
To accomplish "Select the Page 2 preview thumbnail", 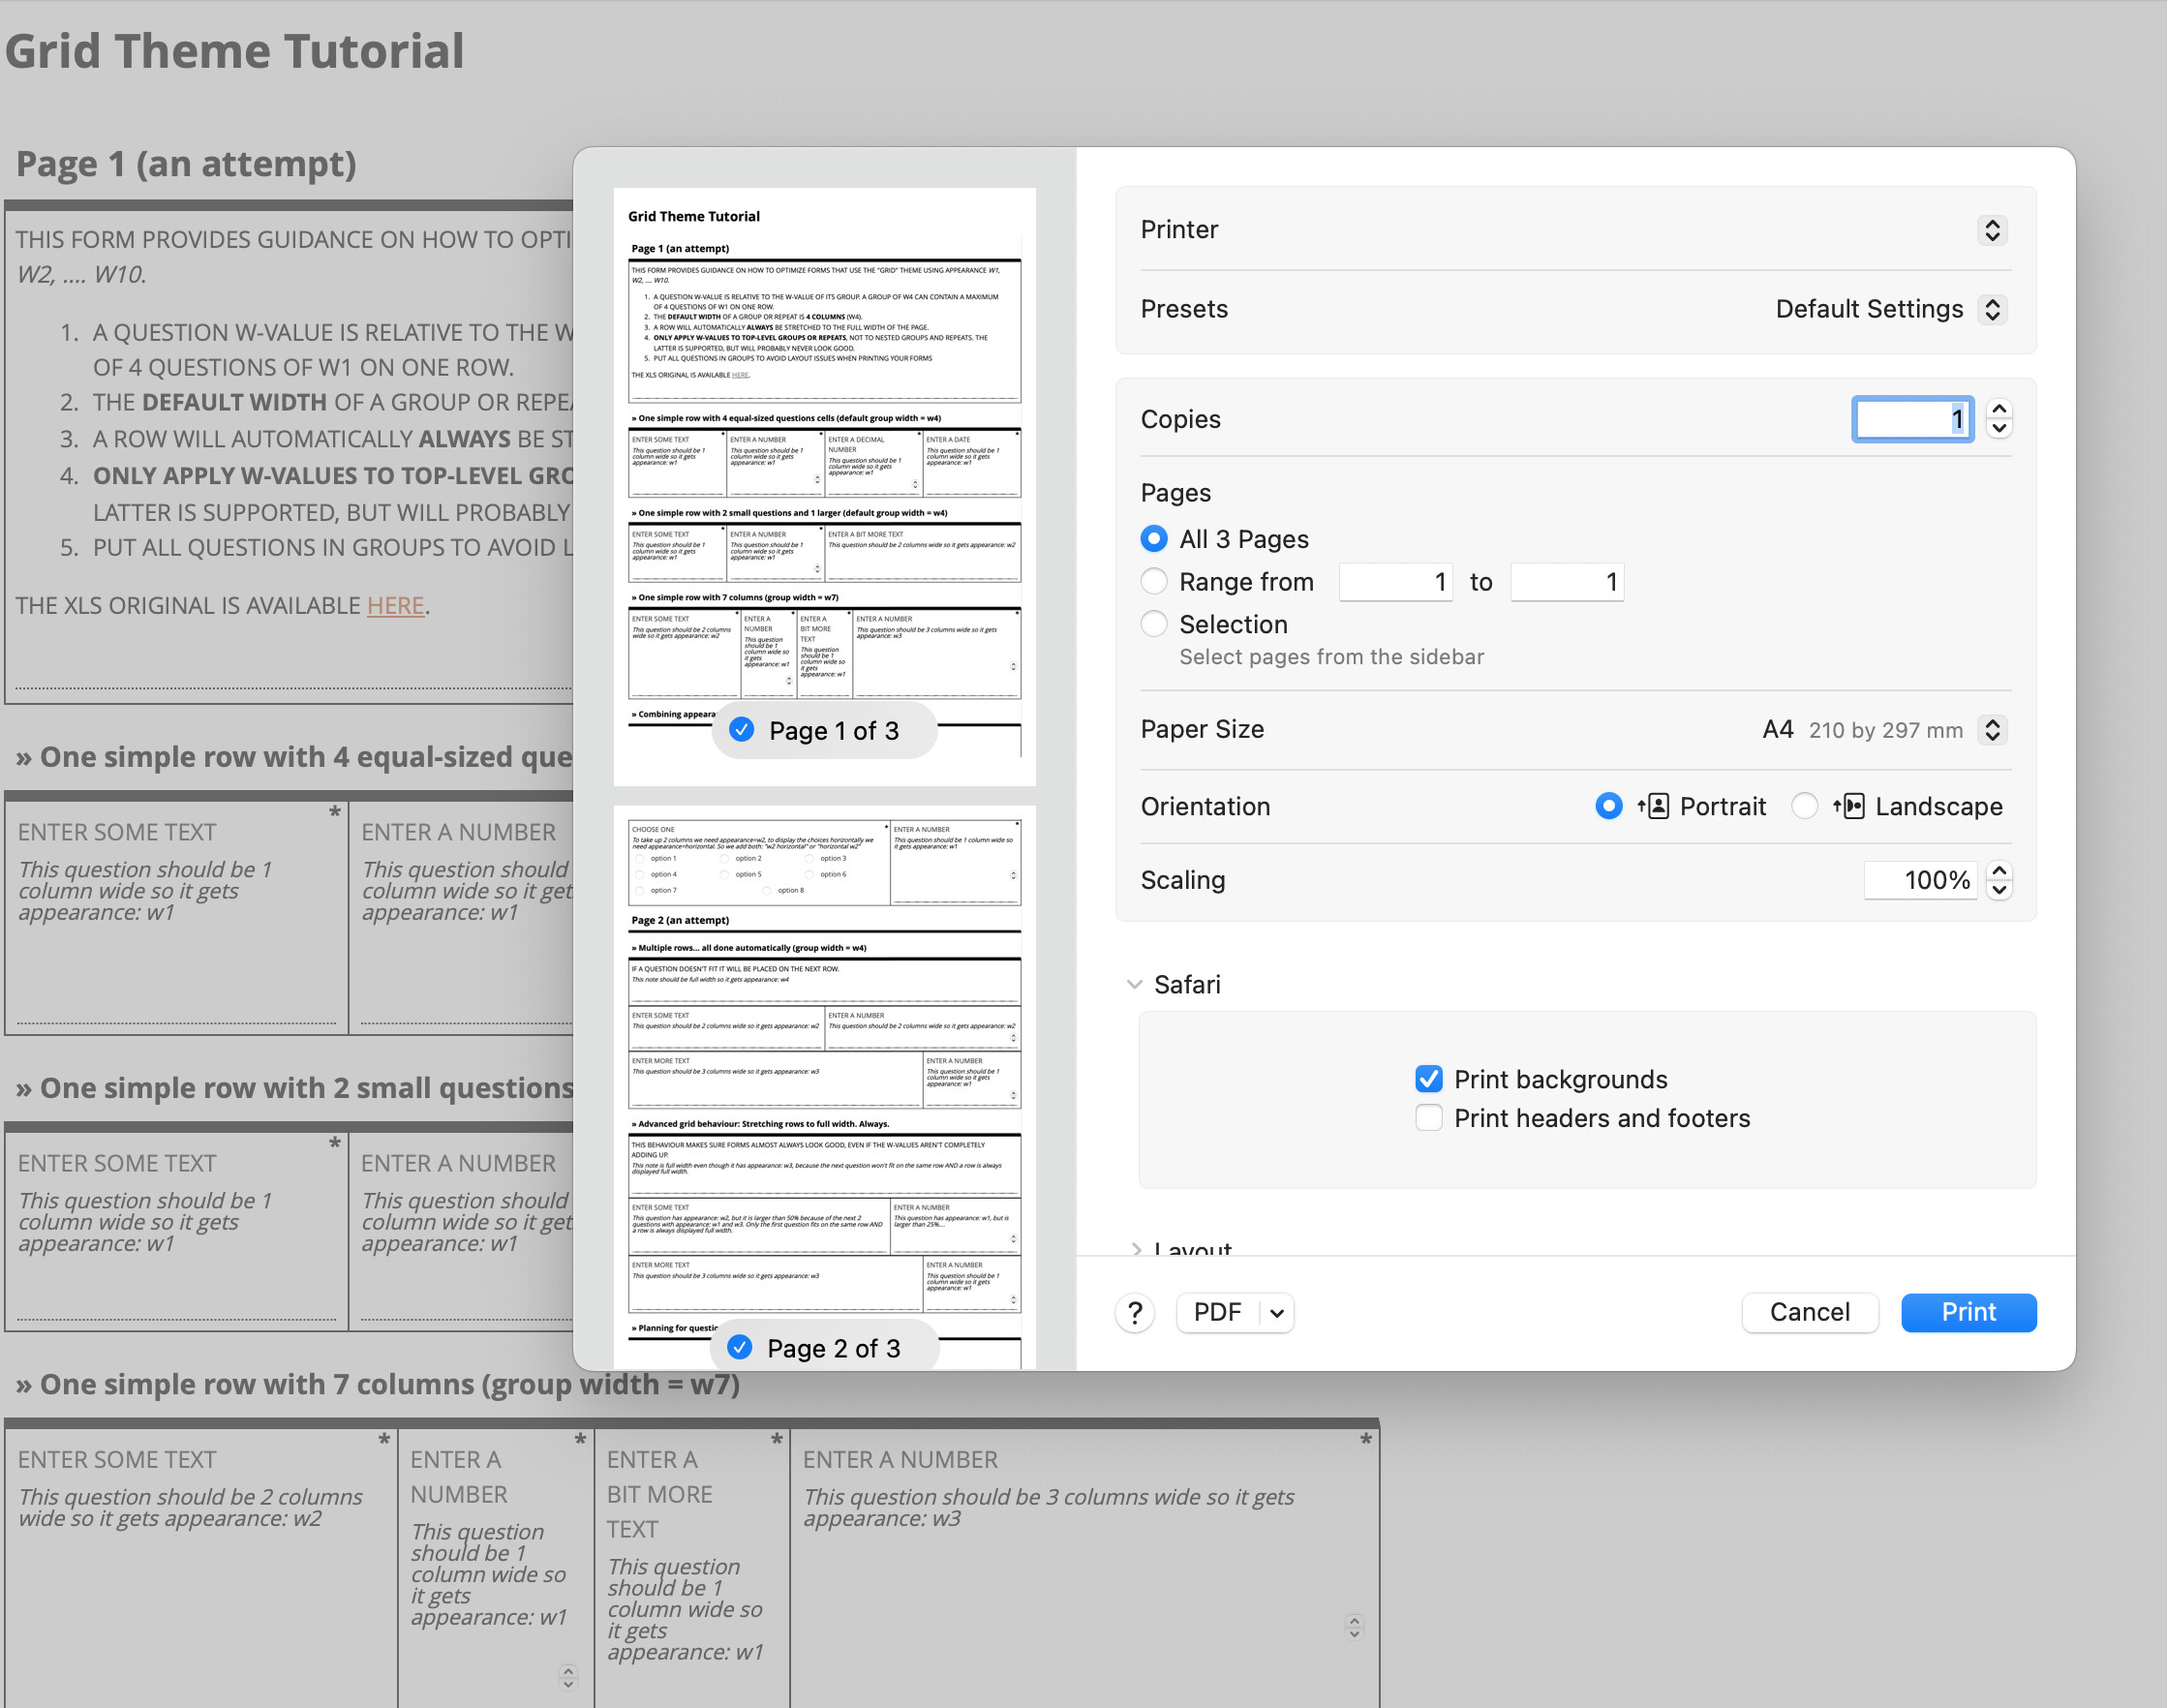I will (x=824, y=1087).
